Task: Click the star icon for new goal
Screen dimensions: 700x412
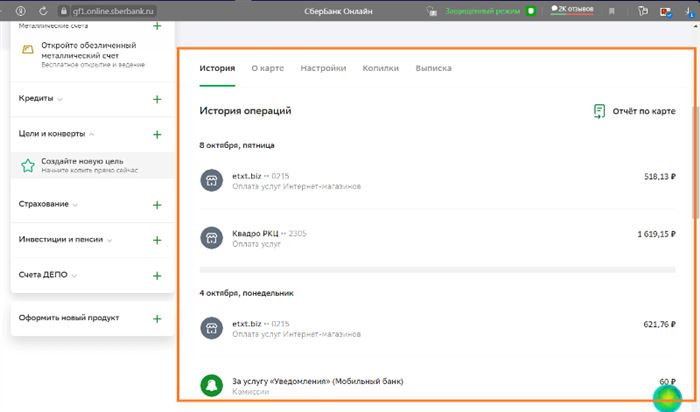Action: click(28, 166)
